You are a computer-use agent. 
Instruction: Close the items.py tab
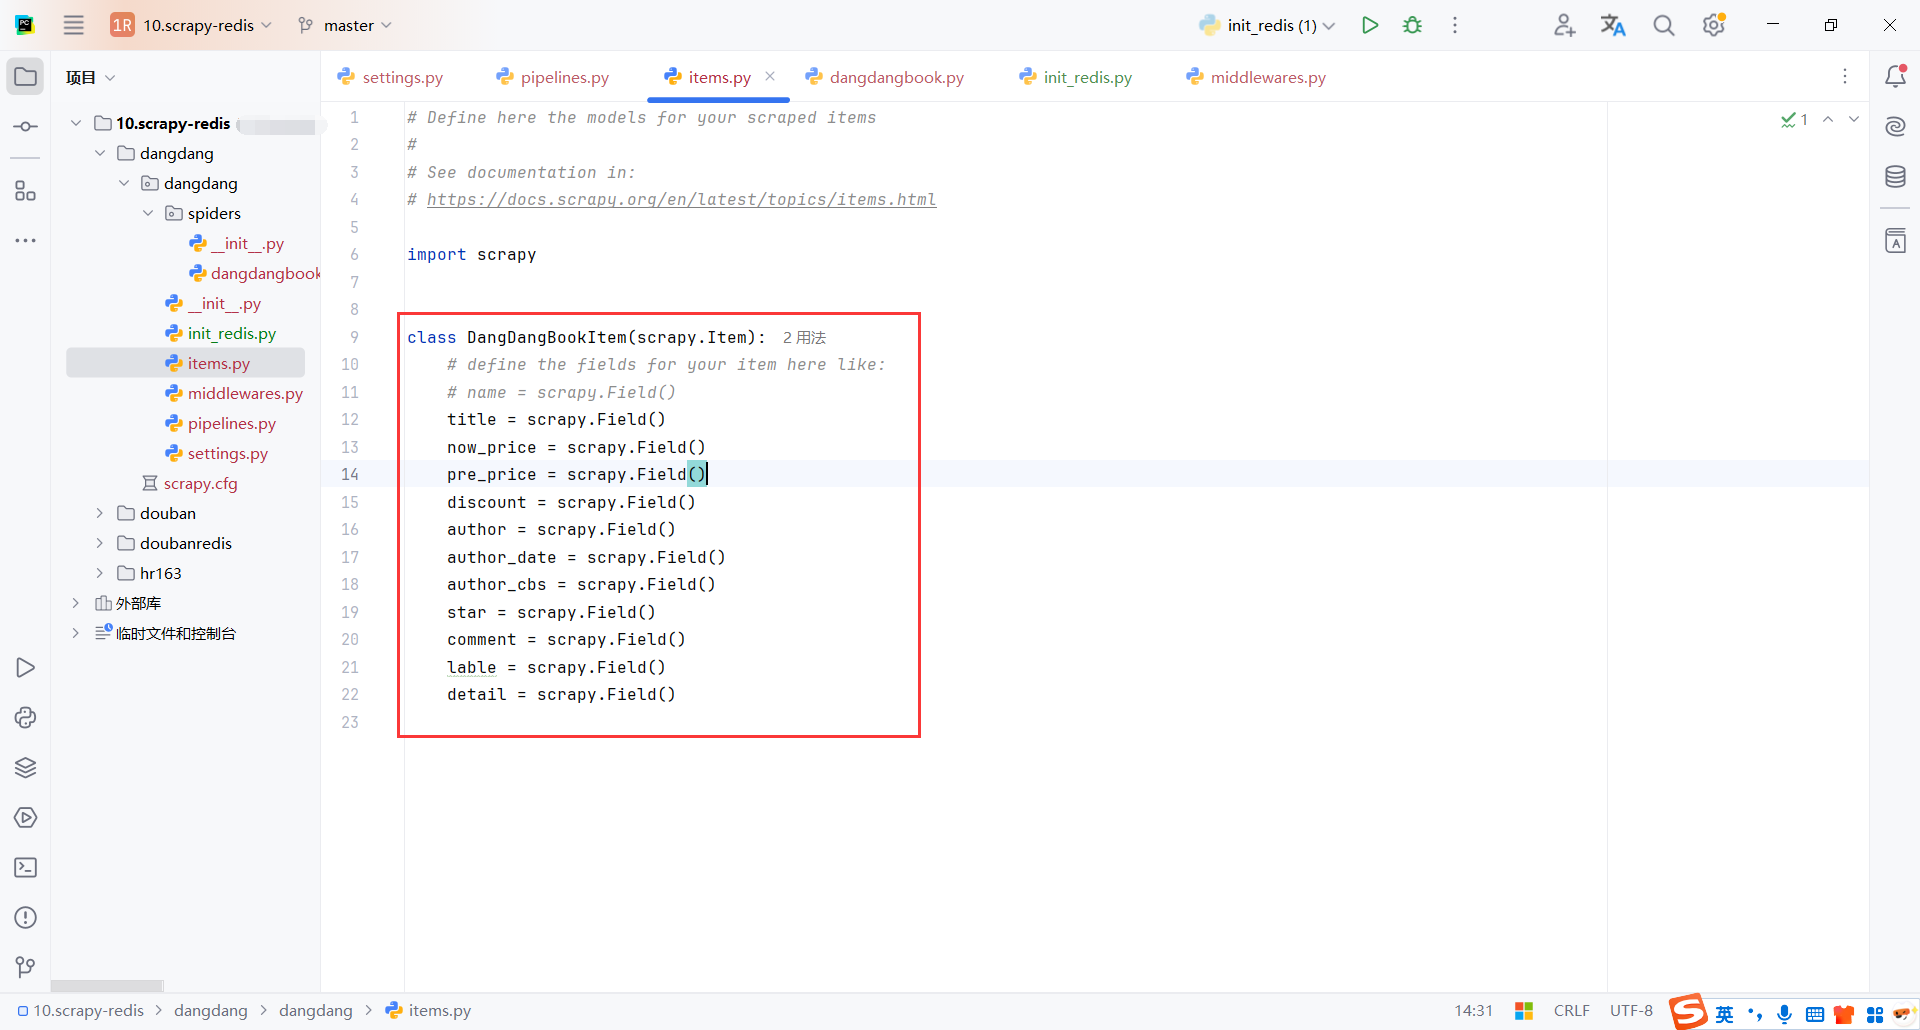tap(770, 76)
